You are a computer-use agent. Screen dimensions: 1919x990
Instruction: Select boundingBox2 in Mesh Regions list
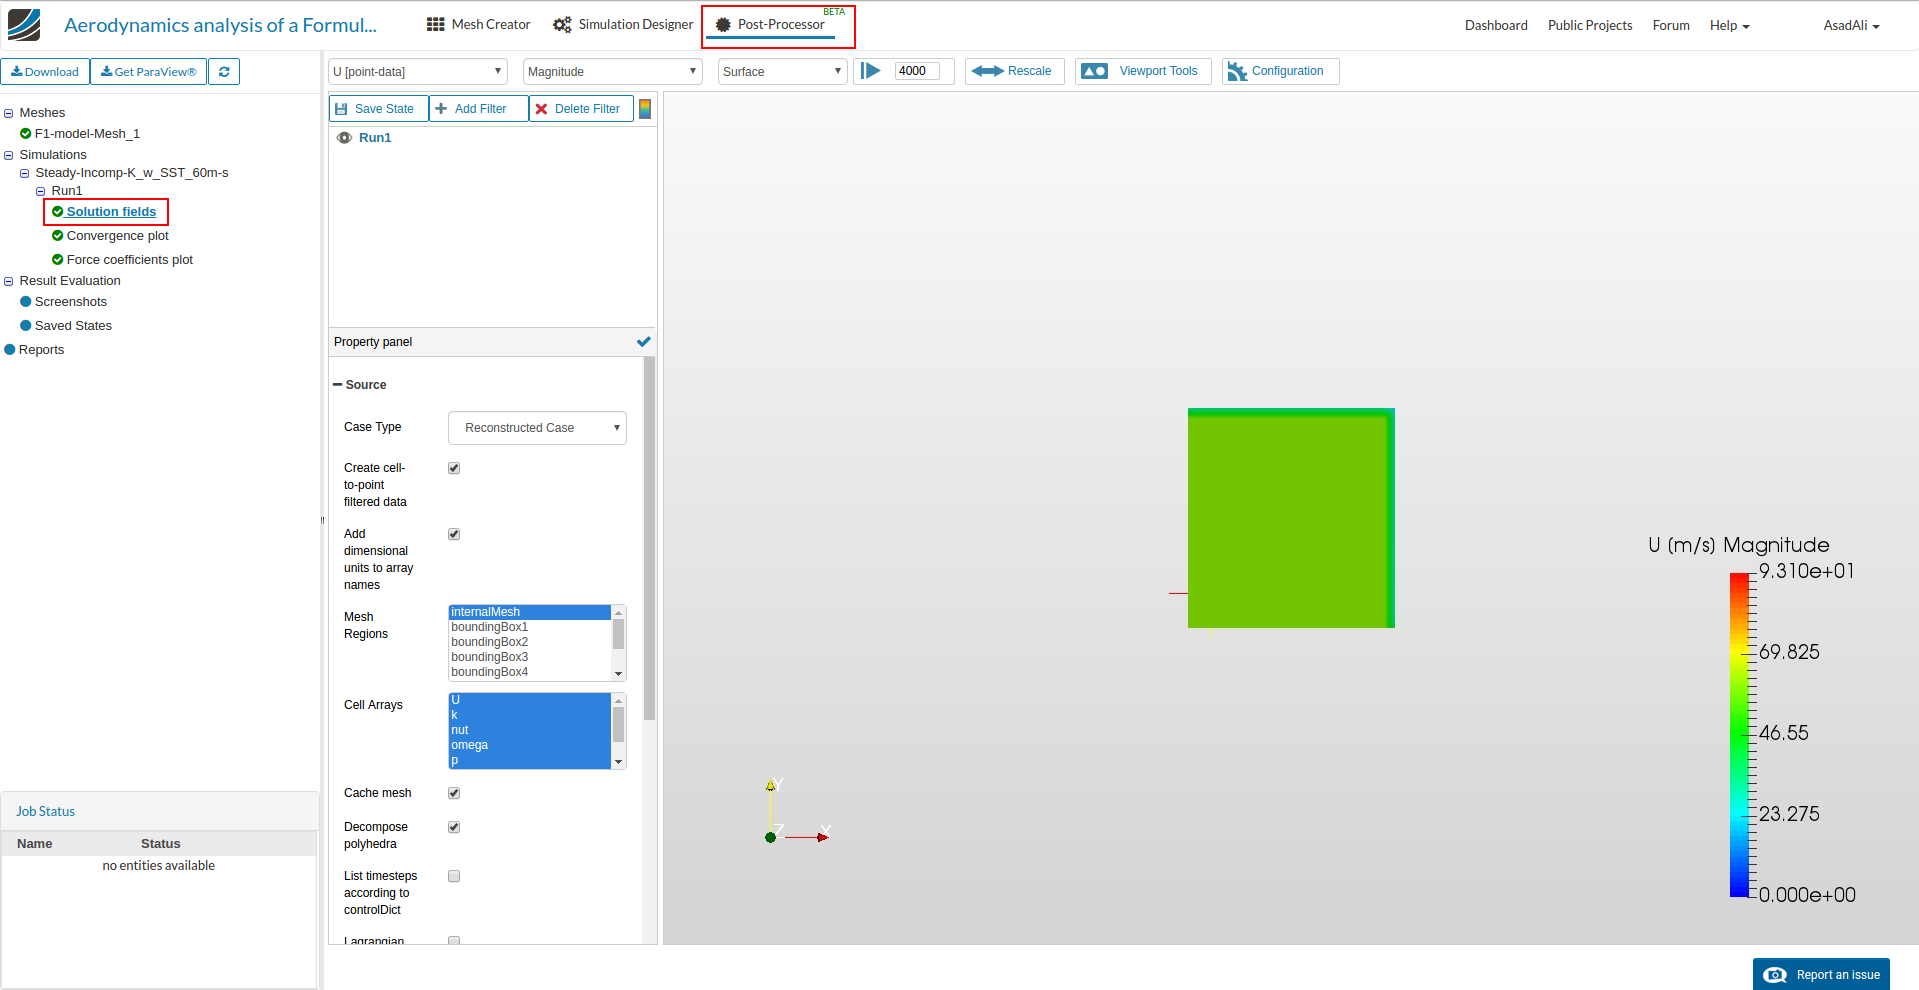click(529, 642)
